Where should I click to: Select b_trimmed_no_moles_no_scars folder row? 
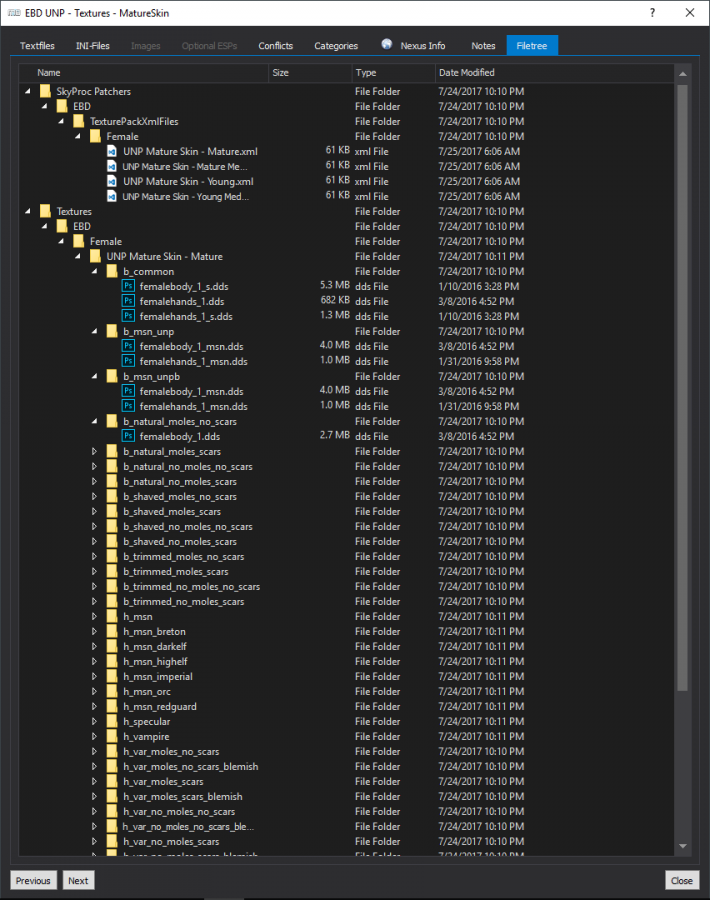(346, 587)
